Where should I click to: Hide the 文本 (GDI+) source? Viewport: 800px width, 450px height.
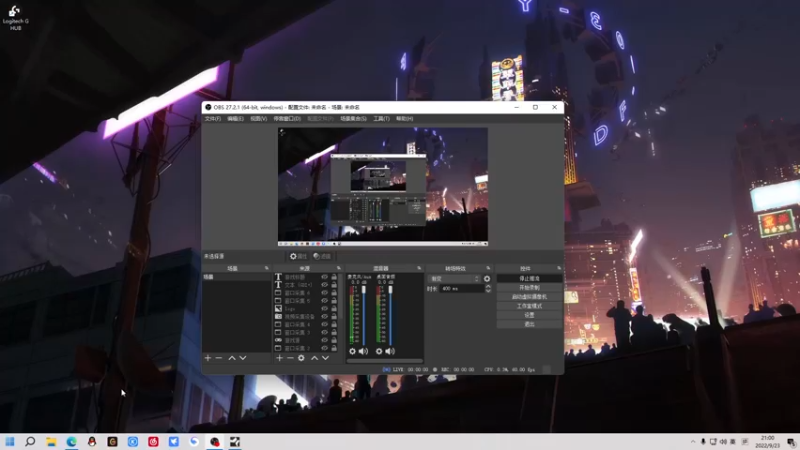324,285
